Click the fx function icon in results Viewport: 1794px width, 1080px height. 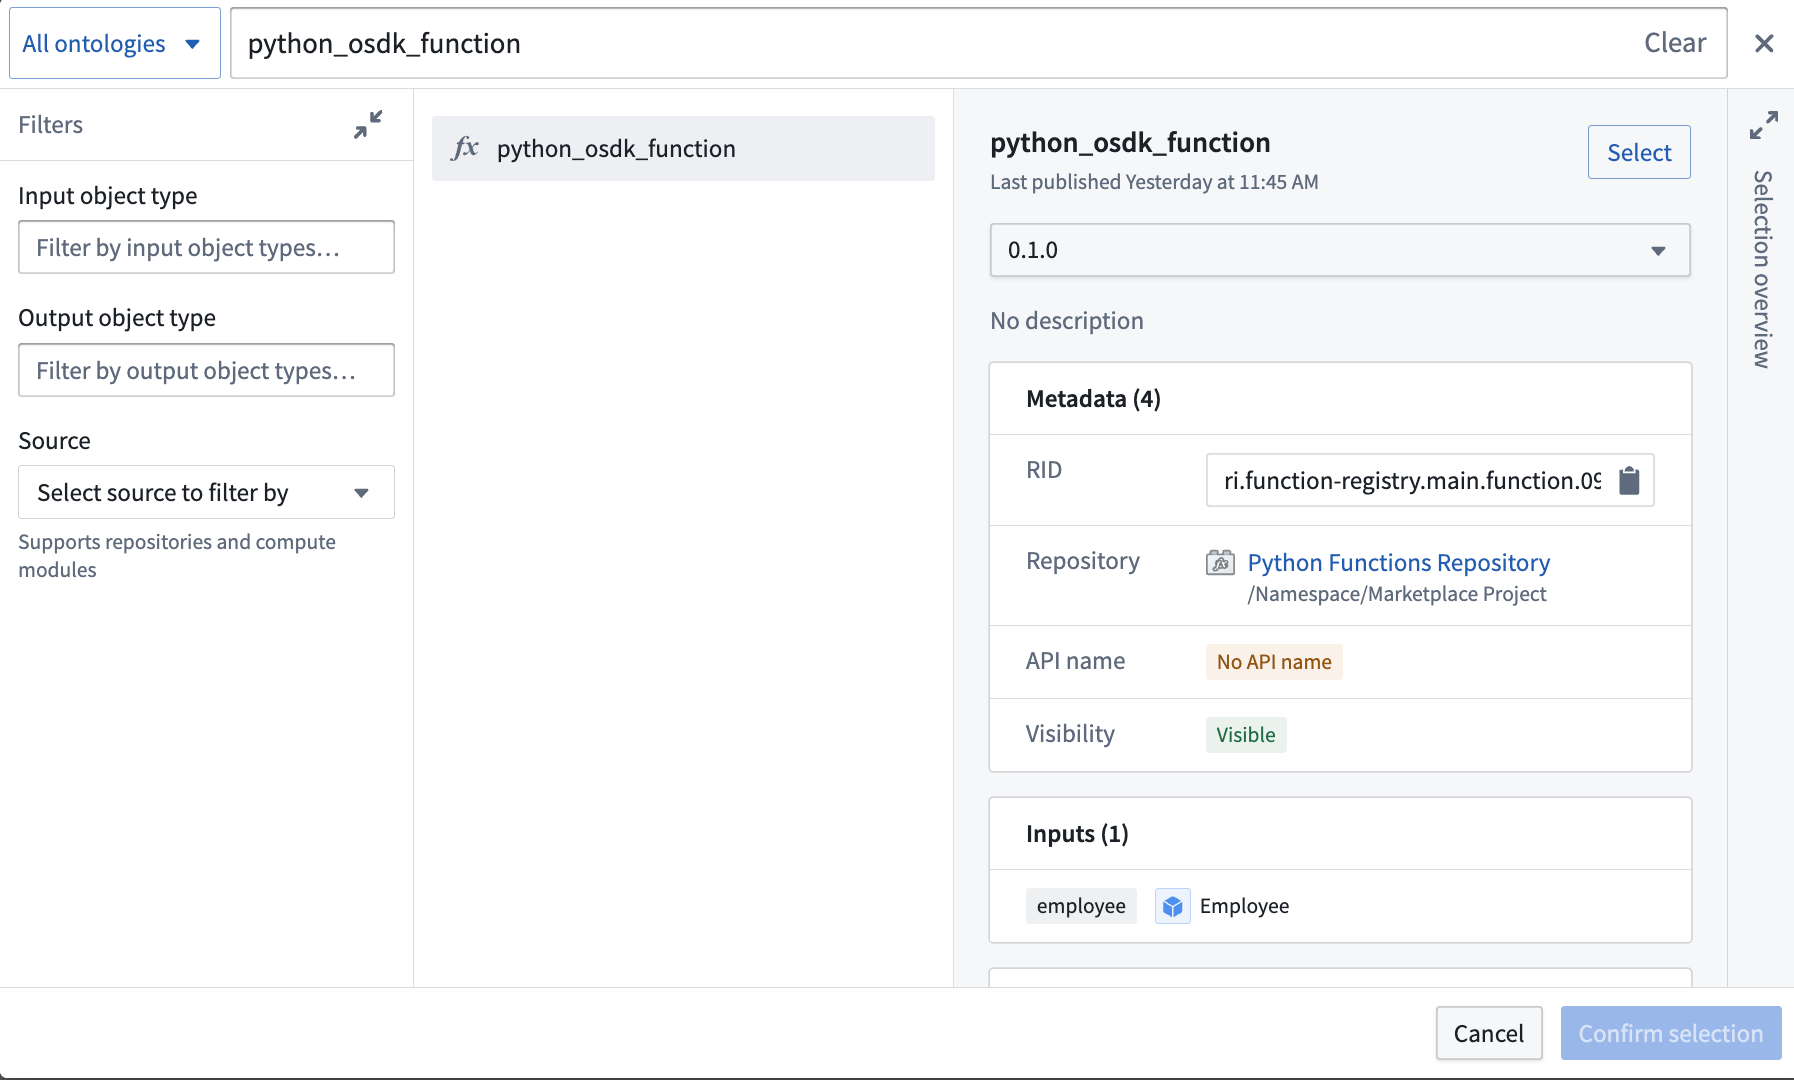pos(465,149)
